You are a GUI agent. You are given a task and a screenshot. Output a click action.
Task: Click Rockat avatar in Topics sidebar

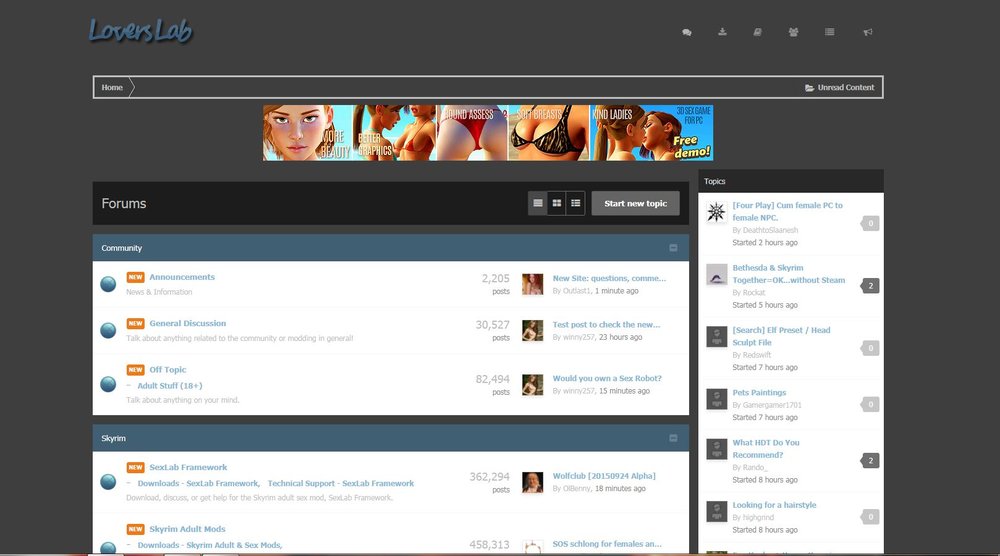click(x=716, y=274)
